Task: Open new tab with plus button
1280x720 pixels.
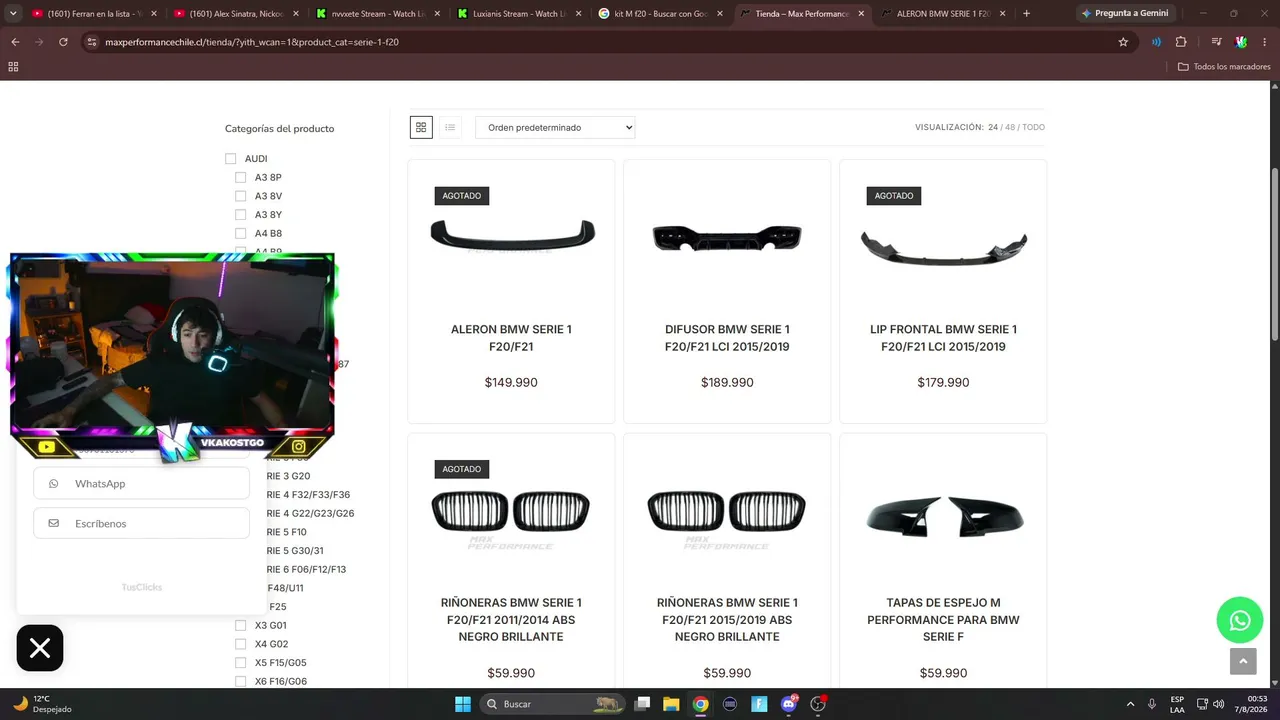Action: [x=1026, y=14]
